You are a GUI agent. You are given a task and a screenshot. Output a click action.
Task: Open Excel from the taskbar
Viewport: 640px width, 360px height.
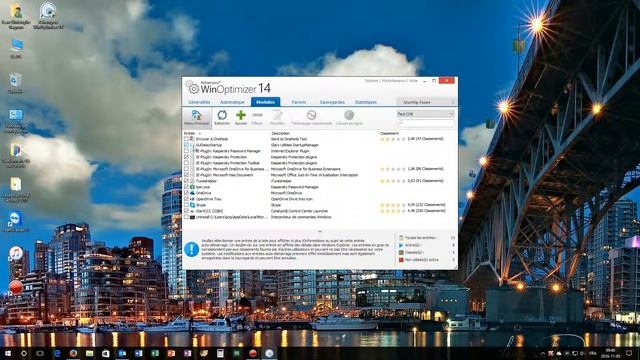coord(155,353)
